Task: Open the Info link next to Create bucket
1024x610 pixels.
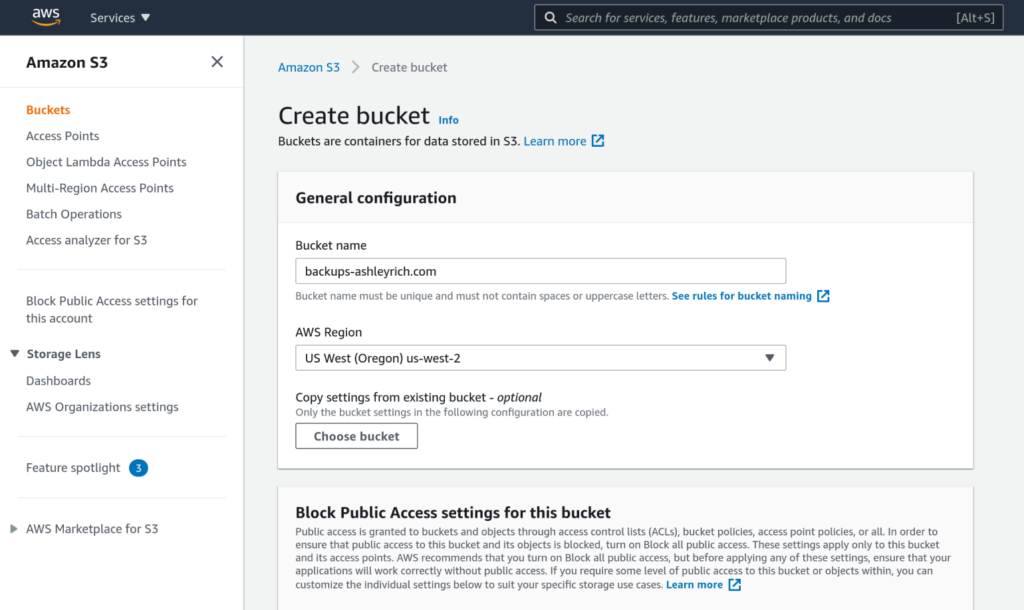Action: pyautogui.click(x=448, y=120)
